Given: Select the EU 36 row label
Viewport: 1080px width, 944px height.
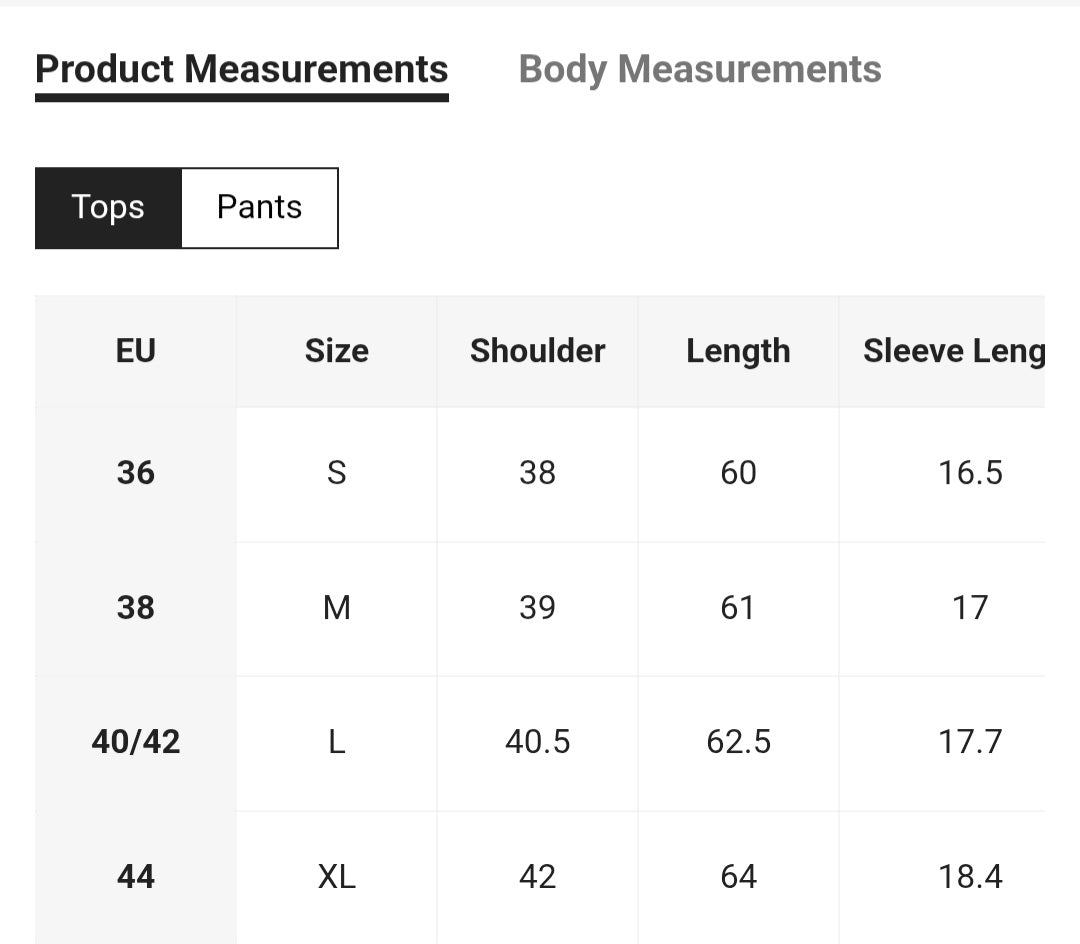Looking at the screenshot, I should click(136, 472).
